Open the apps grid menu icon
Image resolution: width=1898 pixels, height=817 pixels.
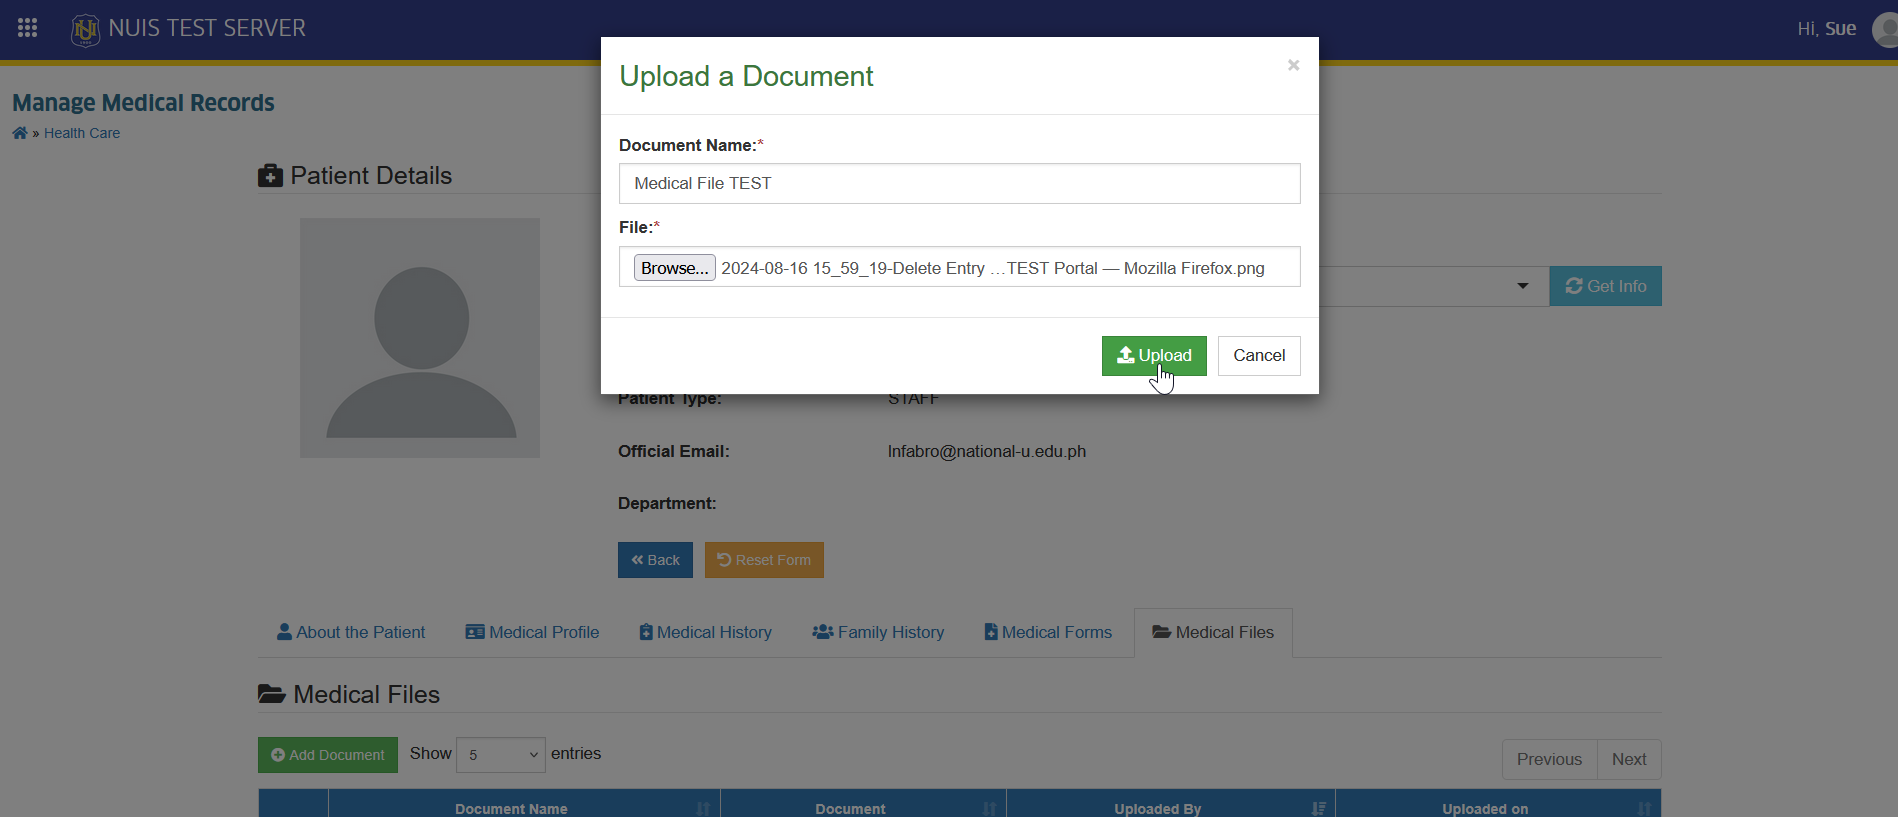point(28,28)
